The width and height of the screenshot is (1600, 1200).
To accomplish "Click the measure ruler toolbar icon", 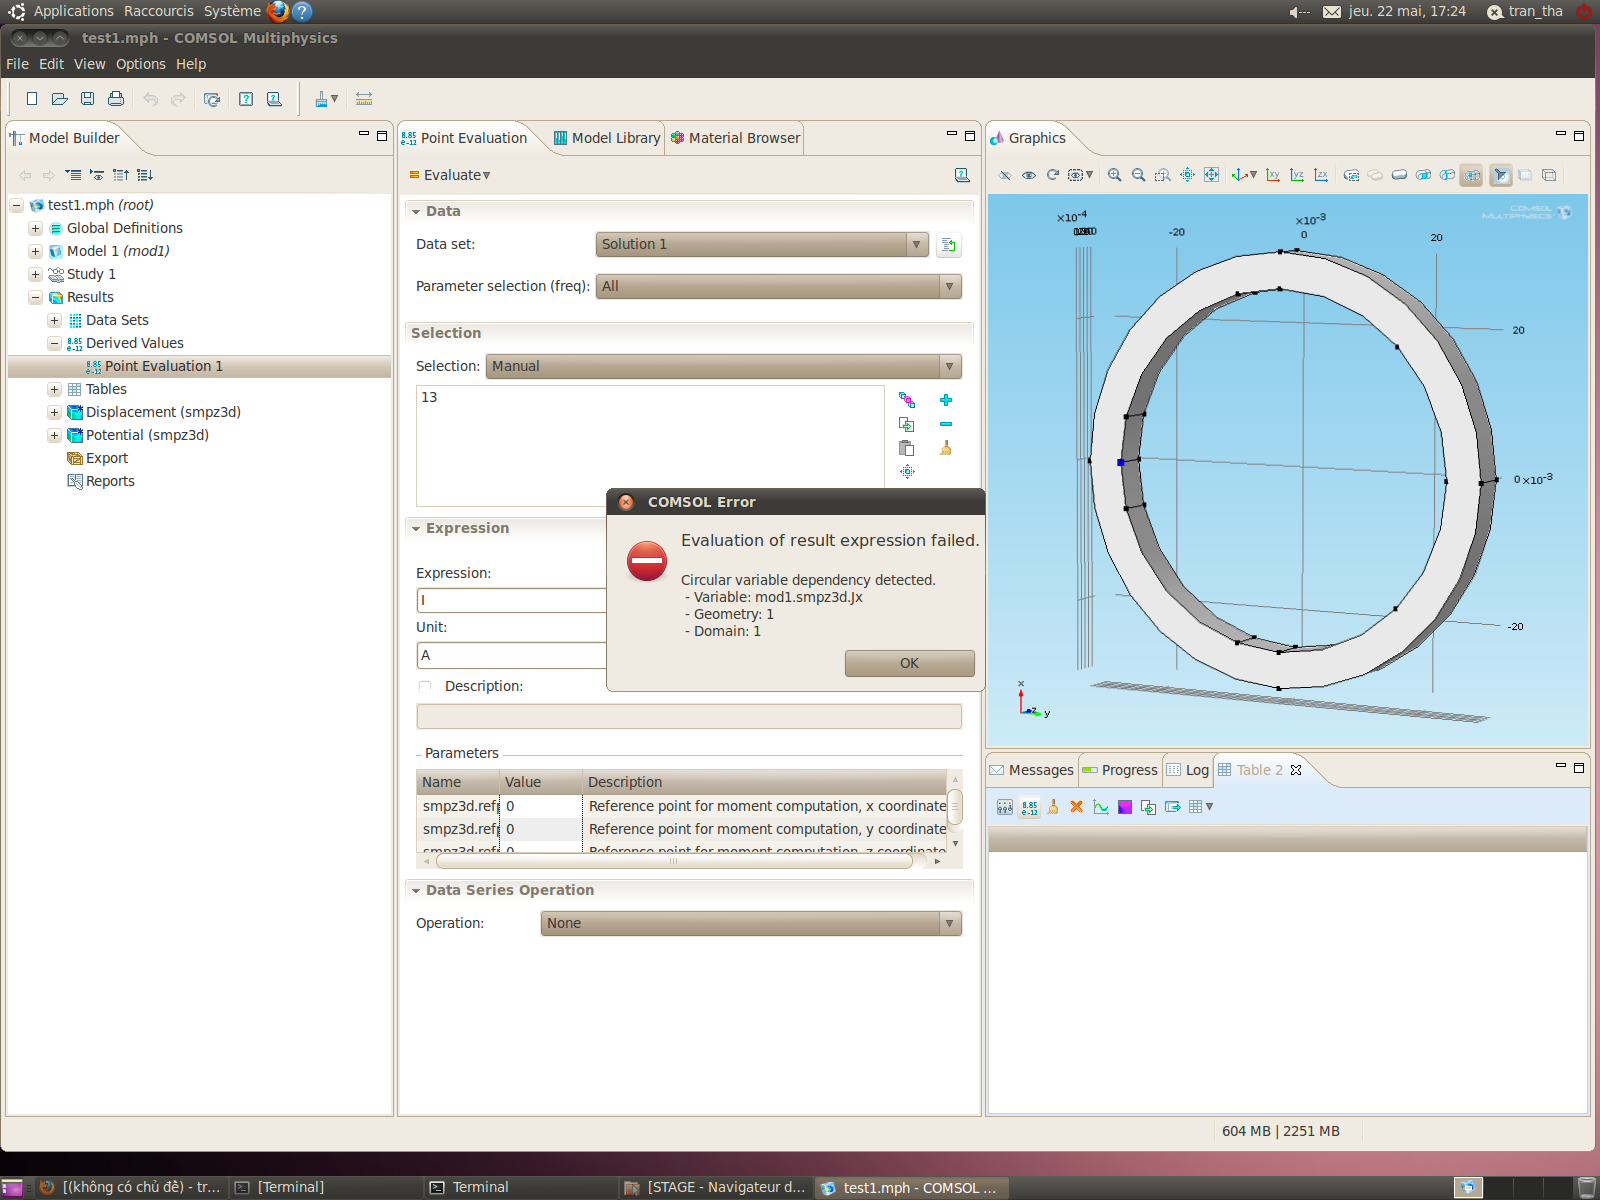I will [x=364, y=99].
